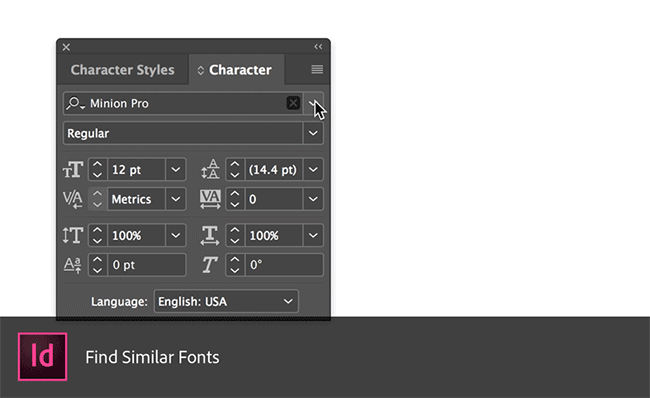Click the InDesign Id logo
Screen dimensions: 650x398
point(43,357)
